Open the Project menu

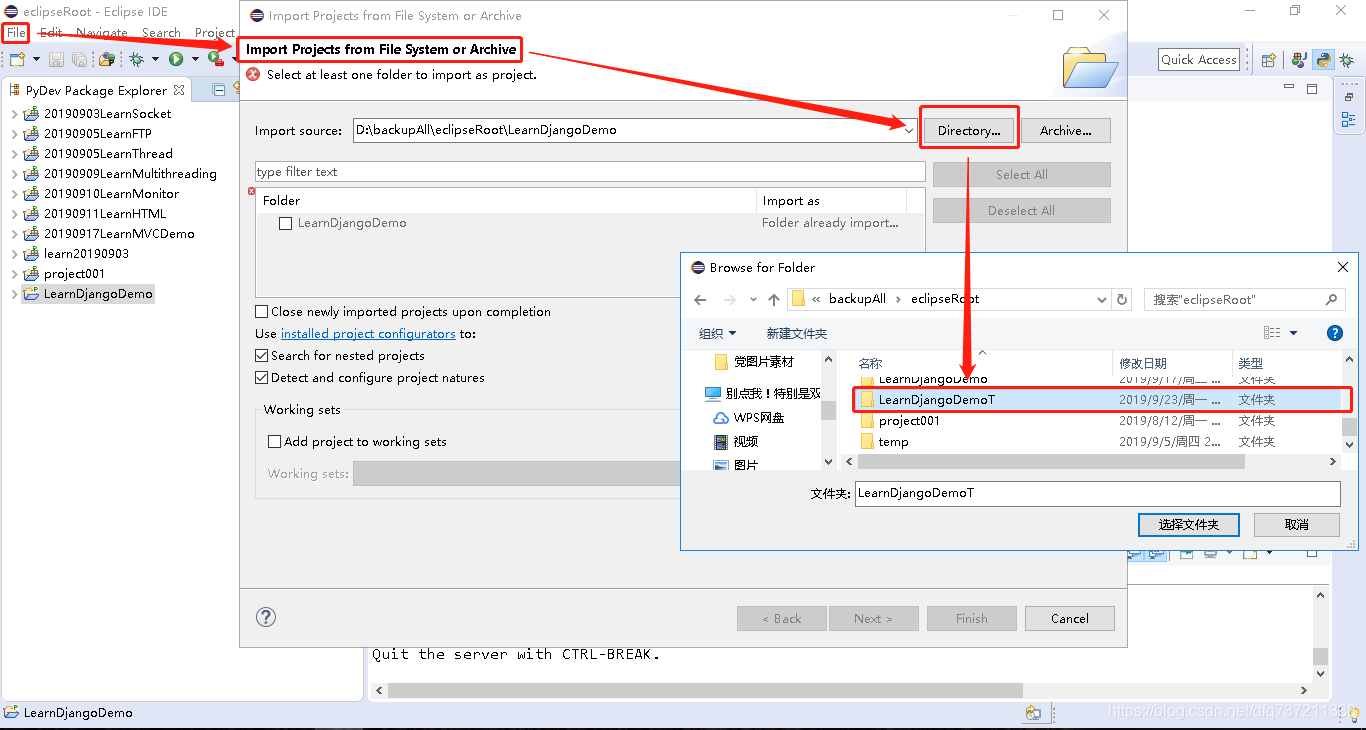click(215, 33)
